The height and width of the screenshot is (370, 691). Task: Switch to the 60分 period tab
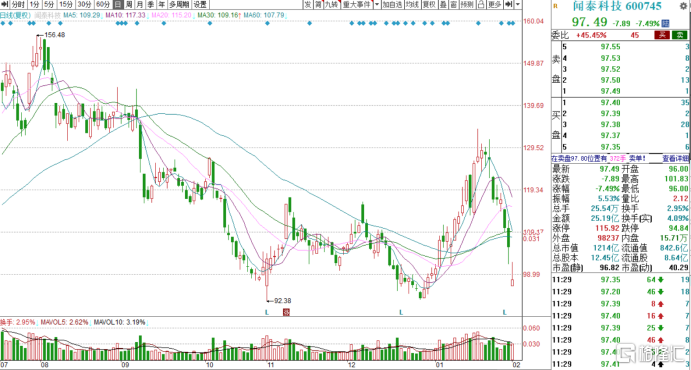pos(102,5)
